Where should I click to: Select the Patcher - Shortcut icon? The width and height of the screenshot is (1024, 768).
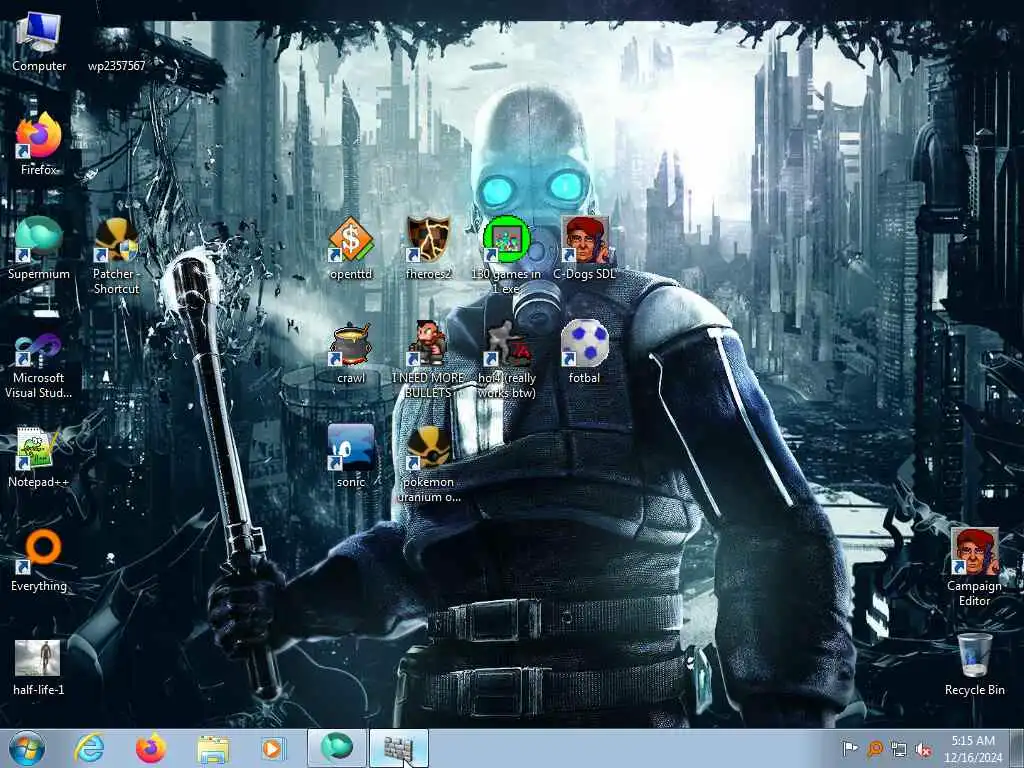tap(116, 256)
